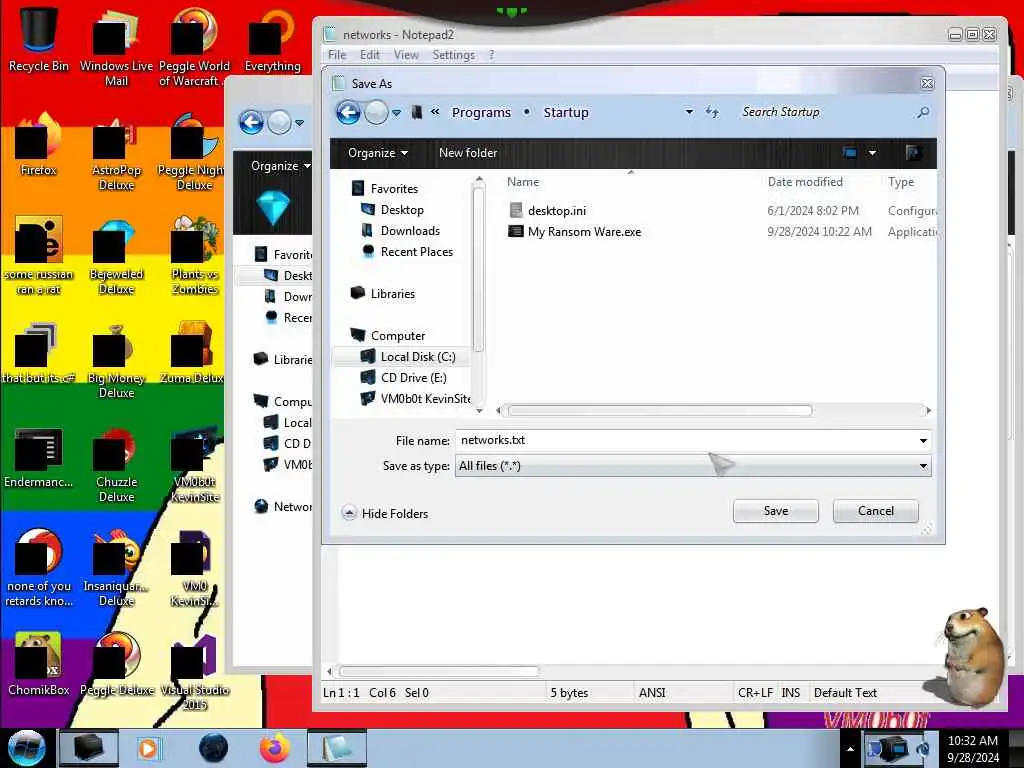Open Organize in the background Explorer window
The width and height of the screenshot is (1024, 768).
[280, 166]
